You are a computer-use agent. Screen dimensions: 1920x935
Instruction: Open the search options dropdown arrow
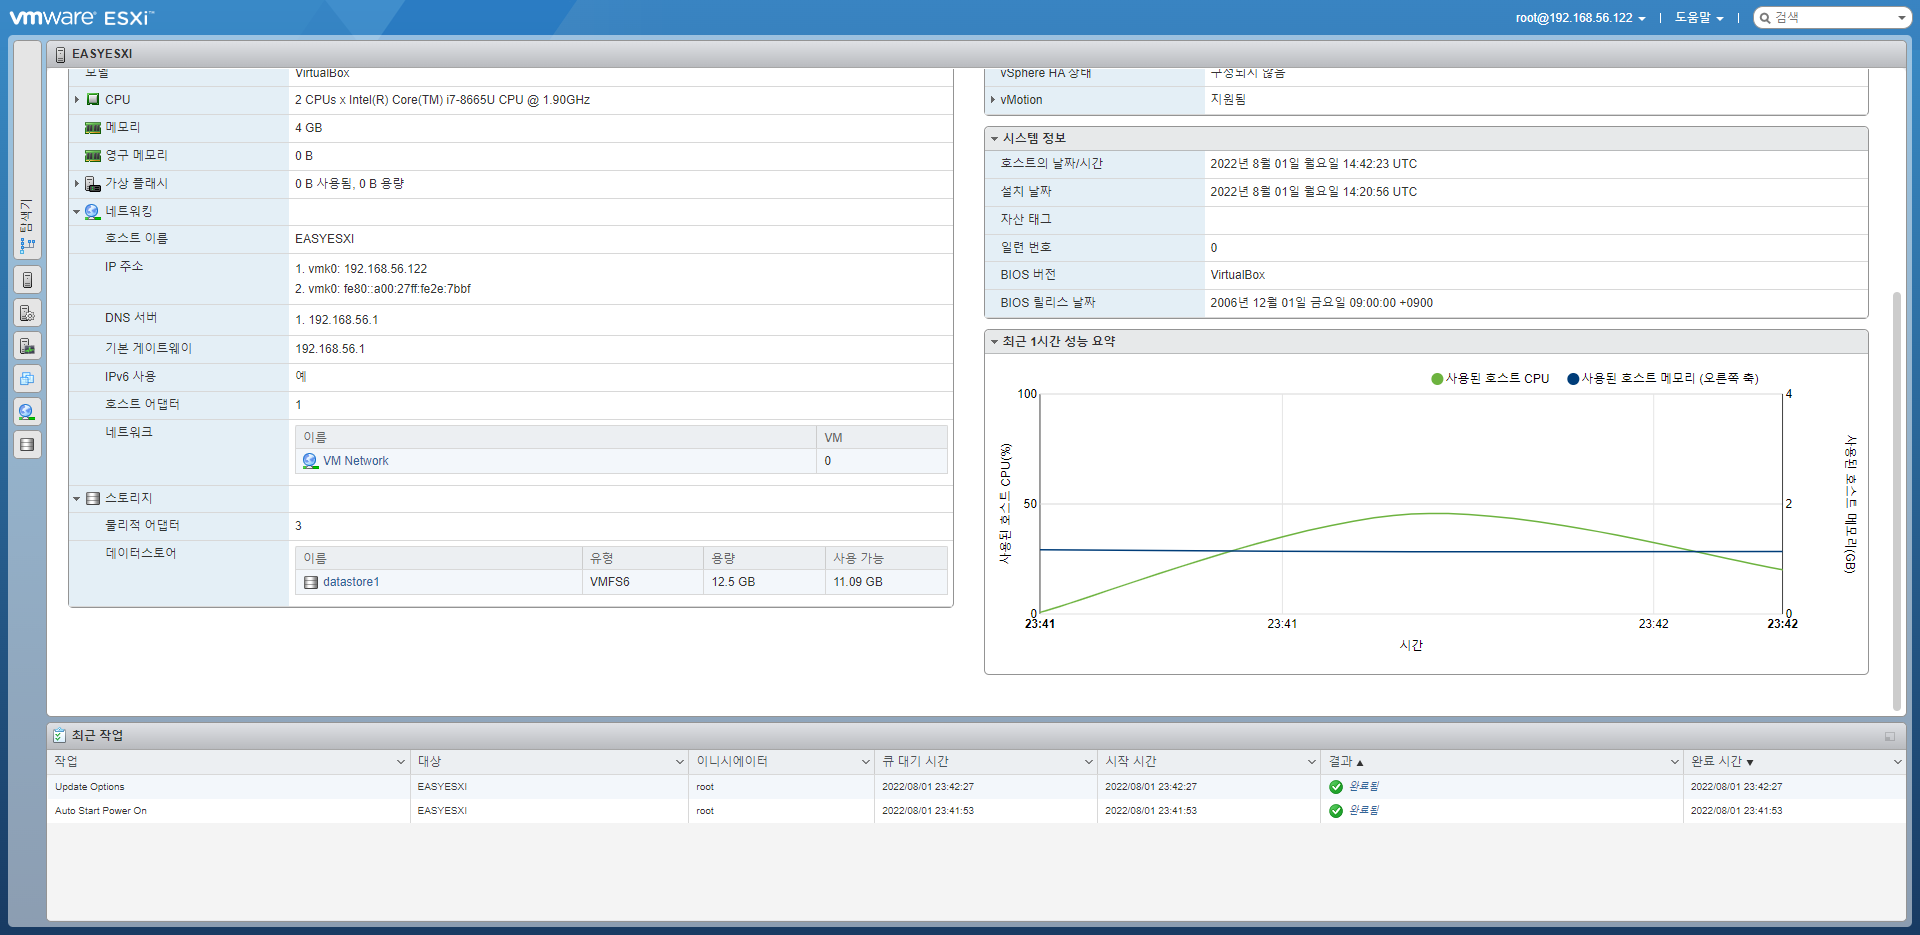pos(1901,18)
